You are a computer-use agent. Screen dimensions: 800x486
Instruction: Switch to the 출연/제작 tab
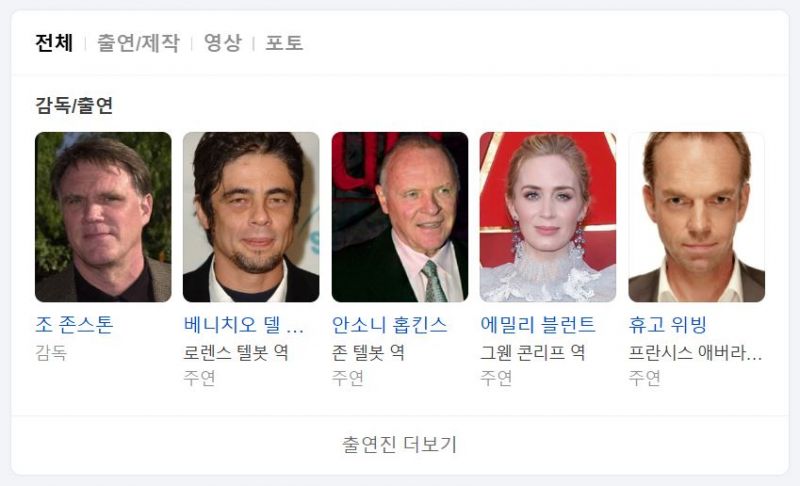[x=138, y=43]
